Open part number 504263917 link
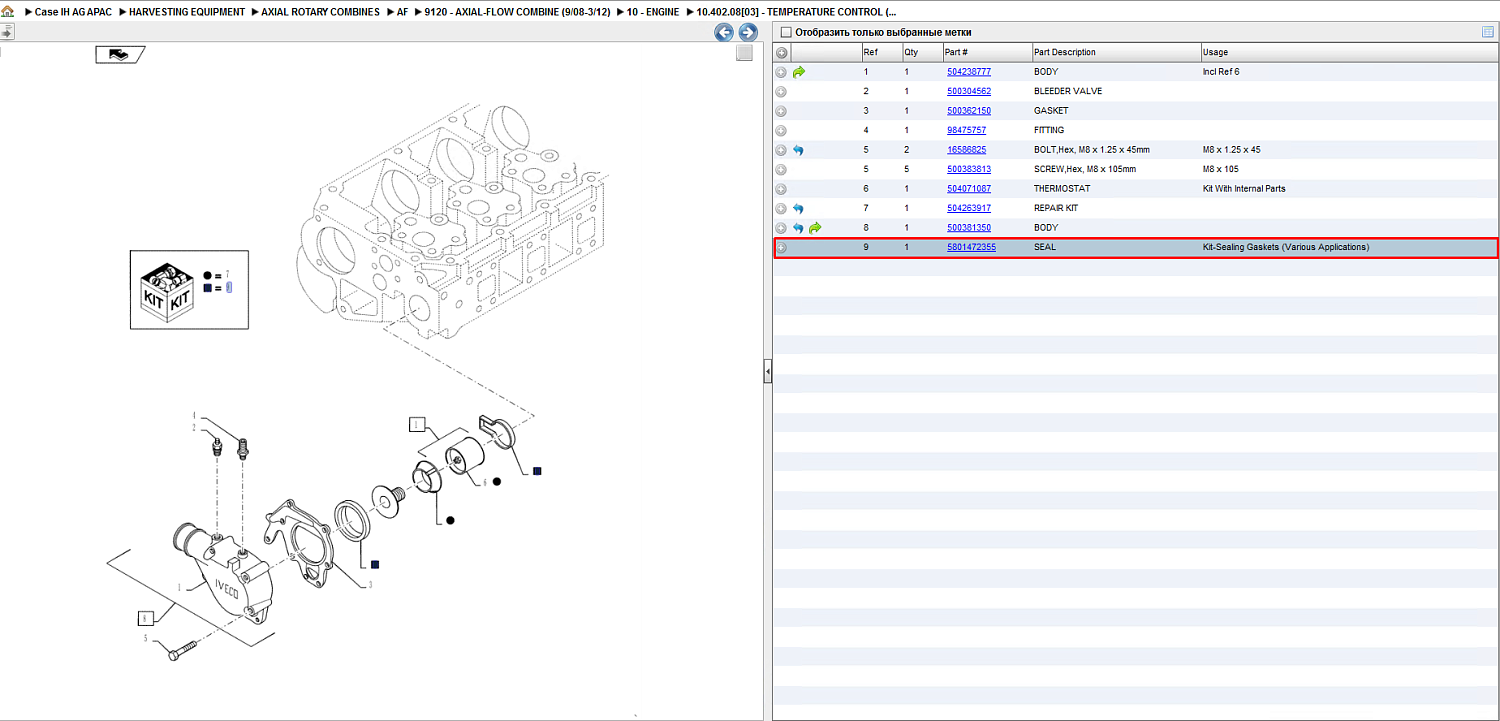 [x=969, y=208]
